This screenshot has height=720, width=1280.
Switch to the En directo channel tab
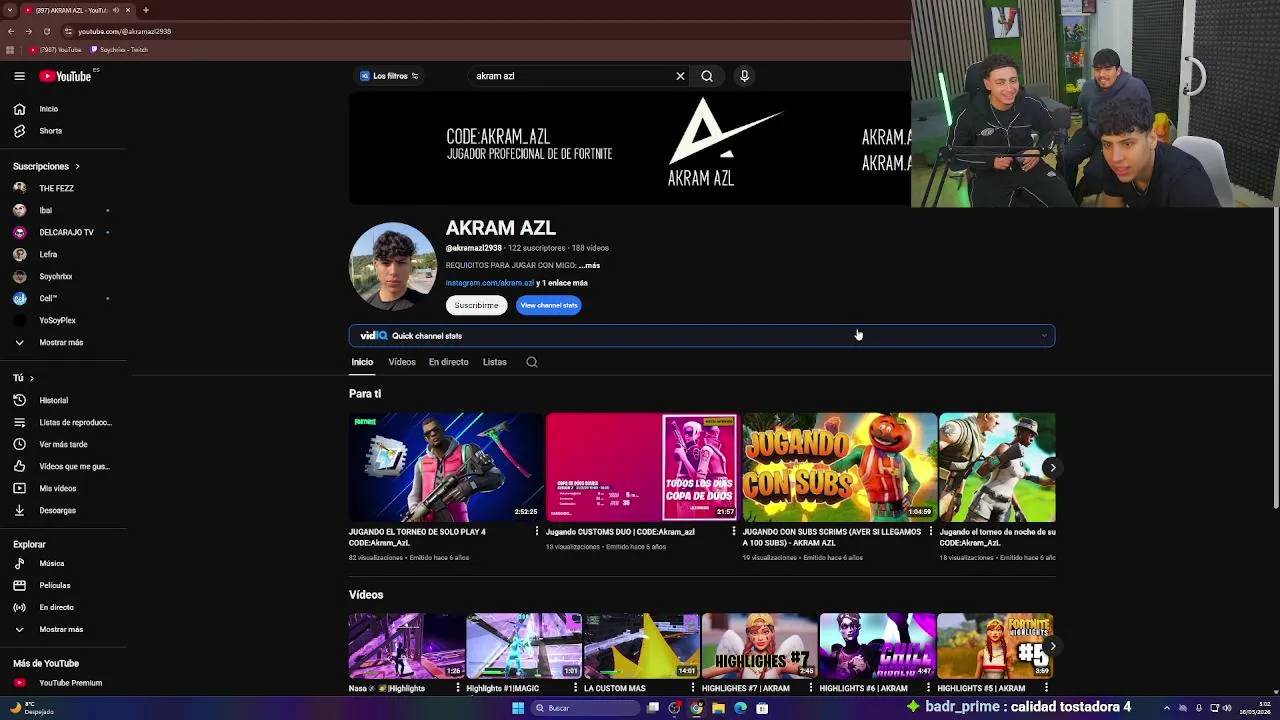tap(448, 362)
